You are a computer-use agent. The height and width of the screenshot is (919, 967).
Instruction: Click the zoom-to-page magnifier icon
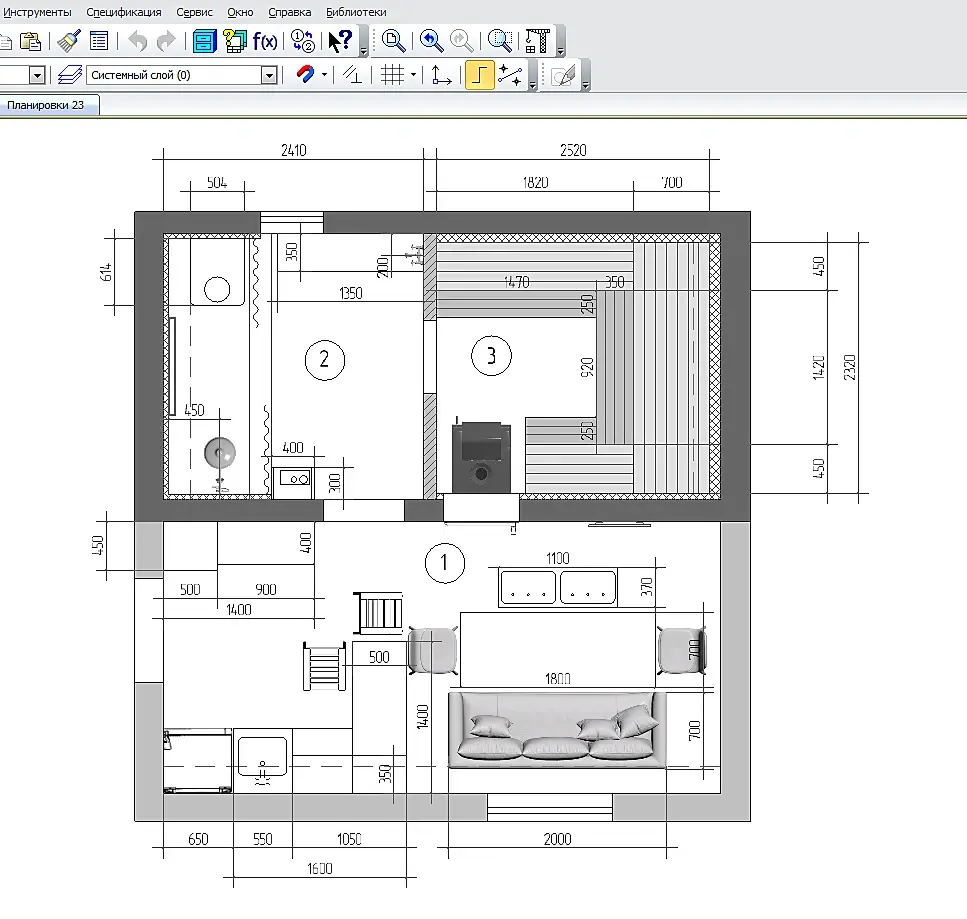pos(393,41)
